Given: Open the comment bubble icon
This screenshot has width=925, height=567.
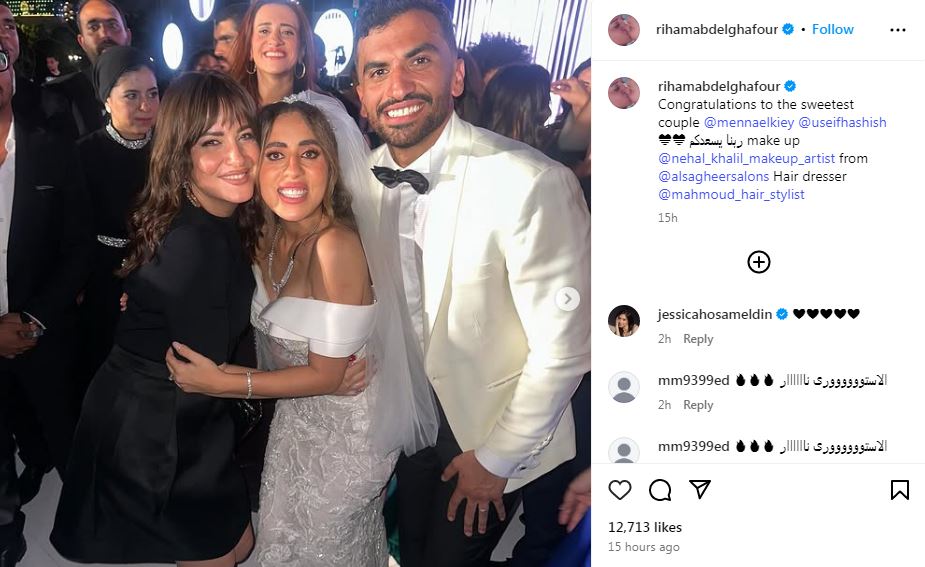Looking at the screenshot, I should click(660, 490).
